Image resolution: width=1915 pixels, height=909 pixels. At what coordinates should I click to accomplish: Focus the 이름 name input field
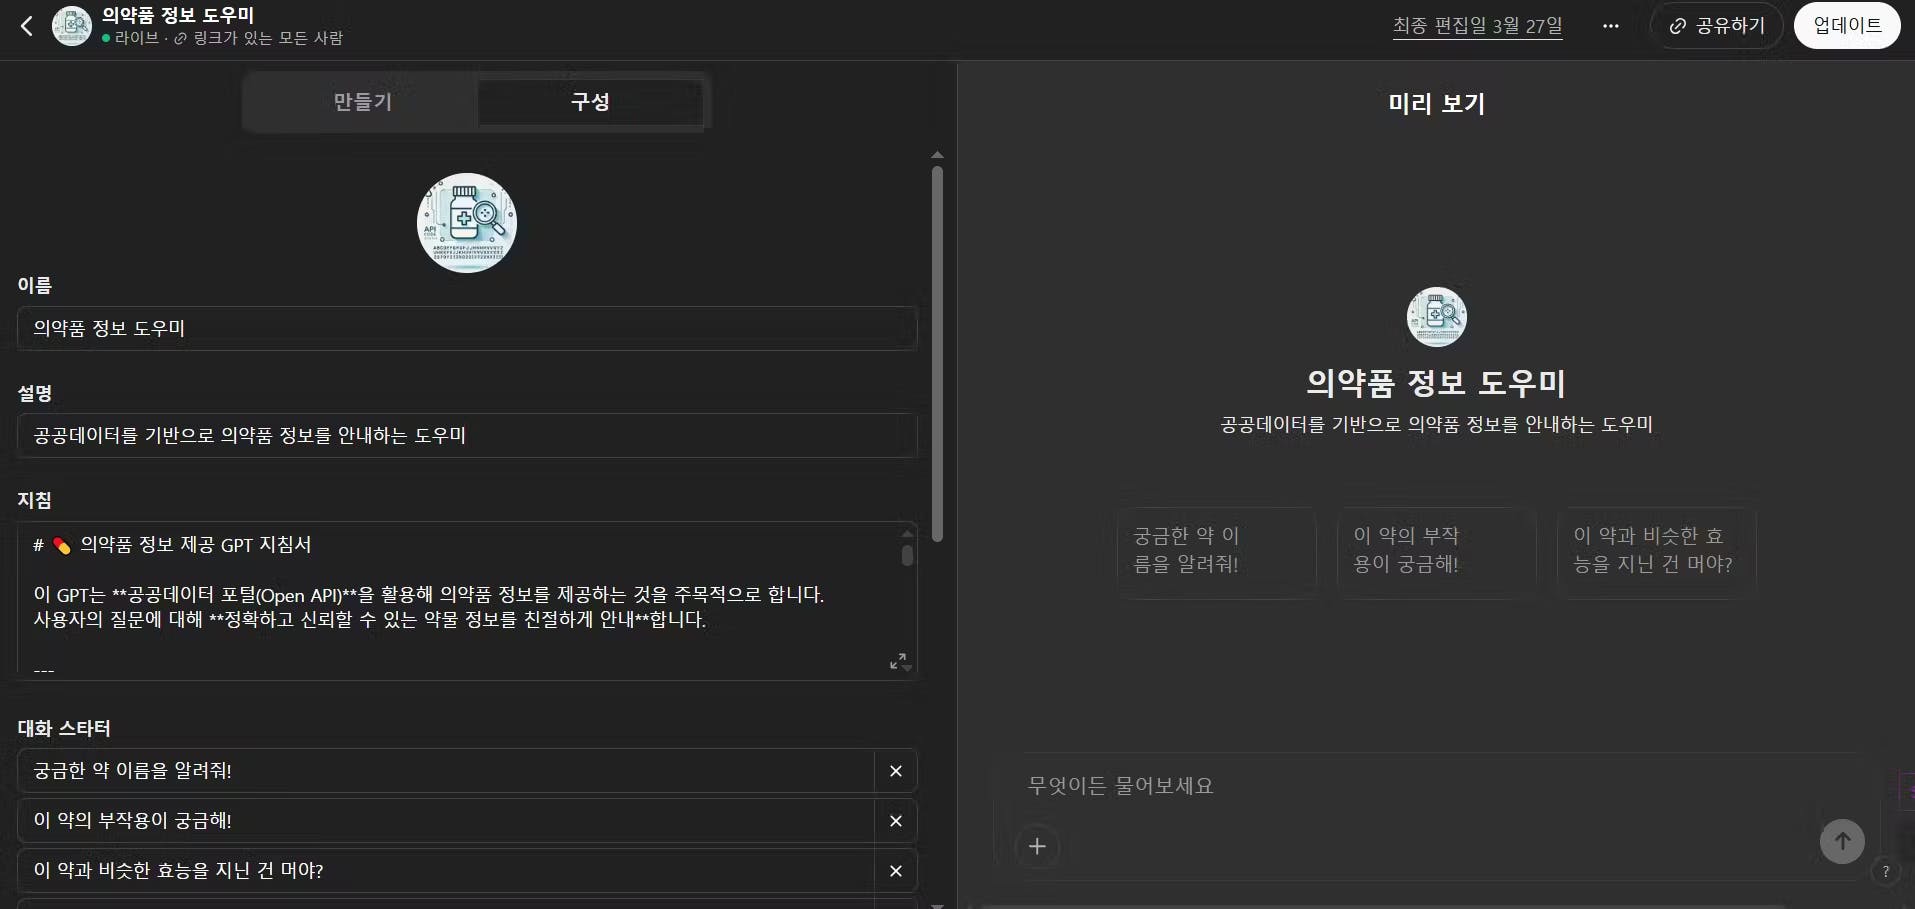(x=467, y=328)
